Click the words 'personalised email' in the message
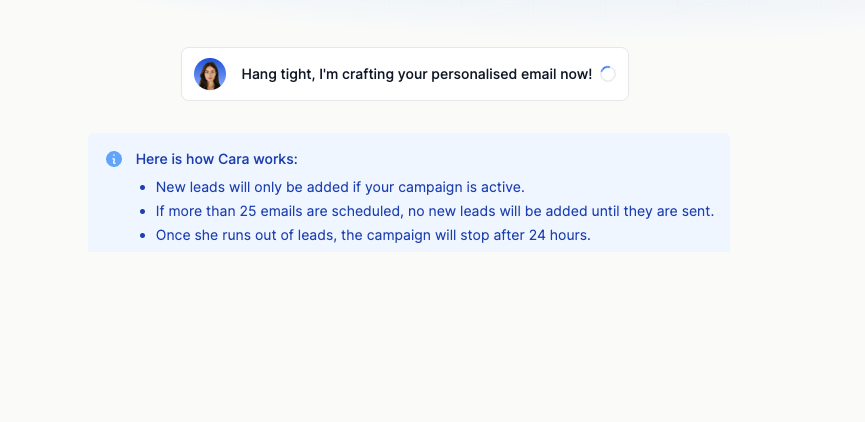The image size is (865, 422). (x=498, y=74)
